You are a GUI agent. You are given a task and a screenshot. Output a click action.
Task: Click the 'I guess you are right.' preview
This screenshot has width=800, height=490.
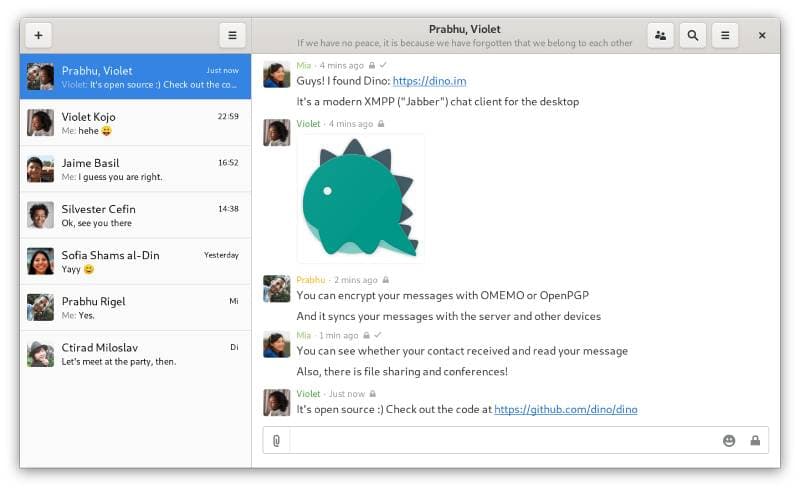pos(120,177)
